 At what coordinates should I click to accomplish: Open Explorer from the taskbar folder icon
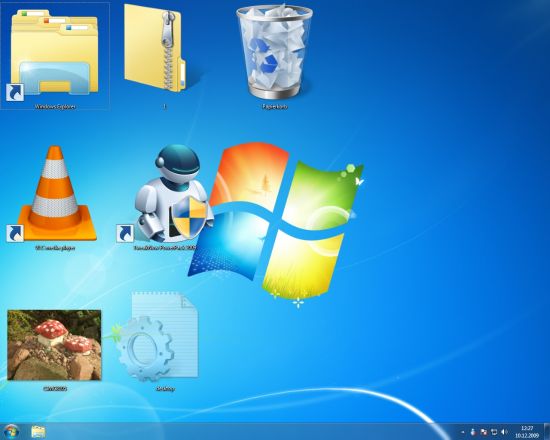pos(38,432)
